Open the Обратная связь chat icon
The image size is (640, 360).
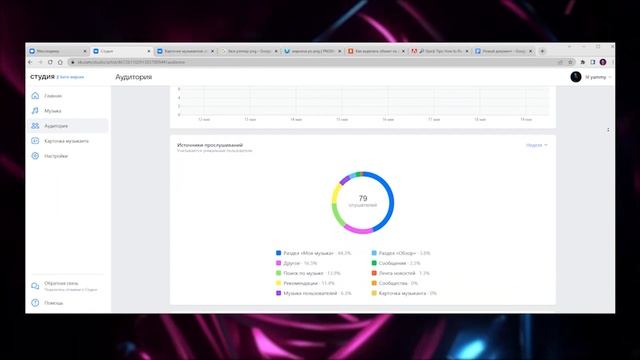point(35,286)
